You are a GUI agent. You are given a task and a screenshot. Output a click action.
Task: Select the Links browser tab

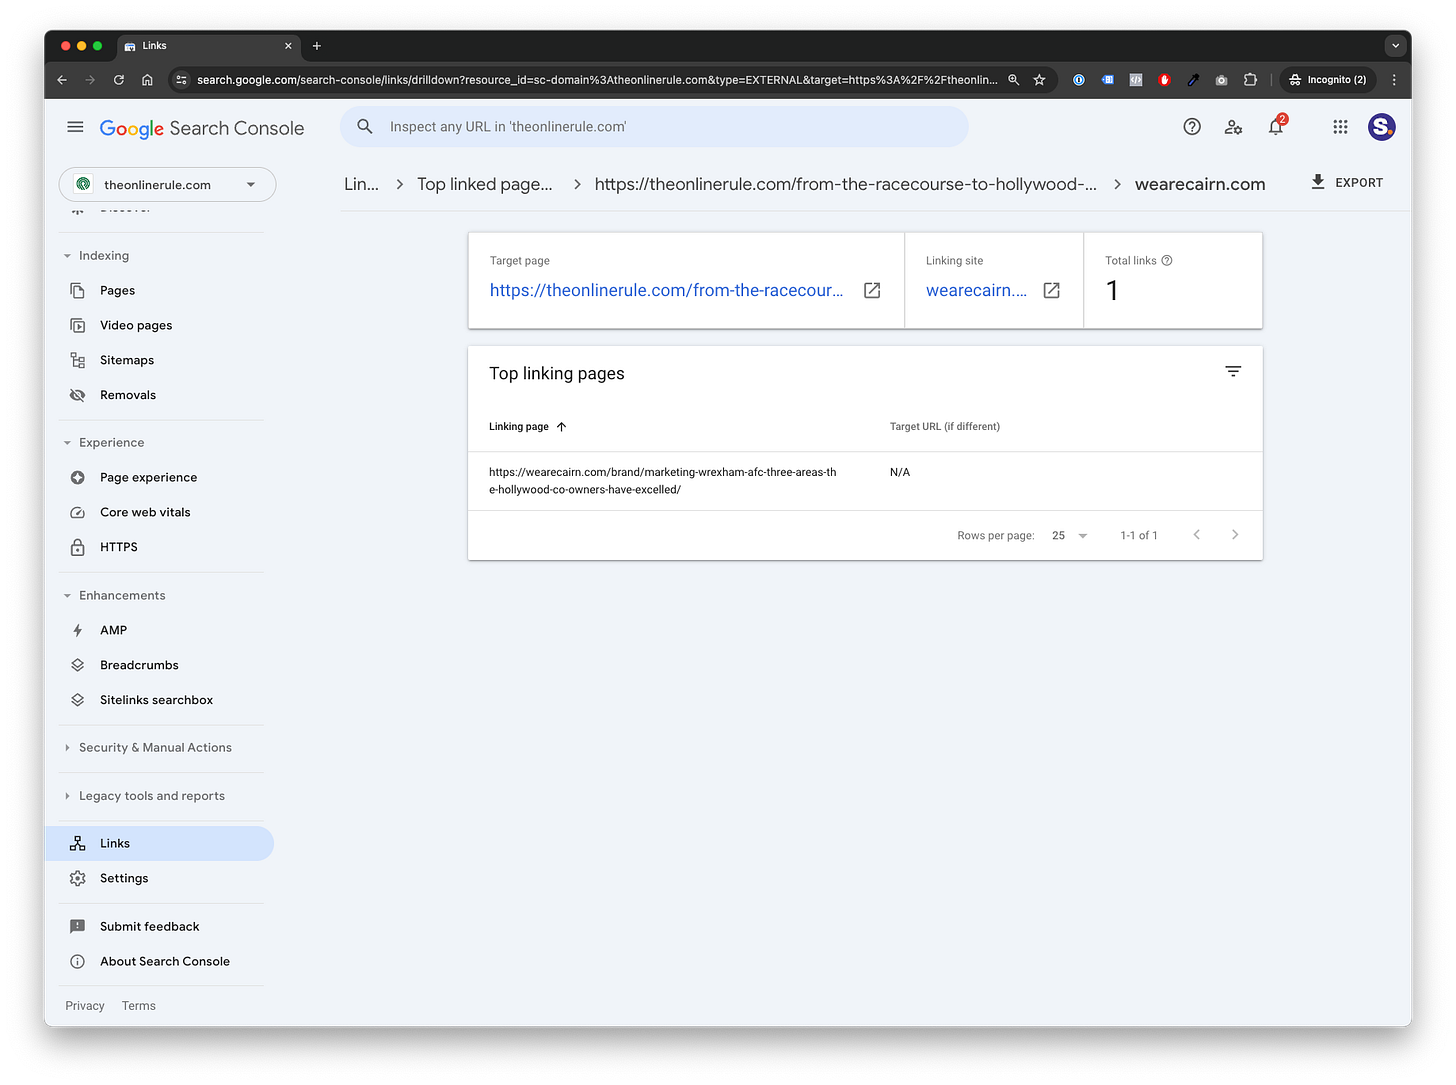click(x=208, y=46)
